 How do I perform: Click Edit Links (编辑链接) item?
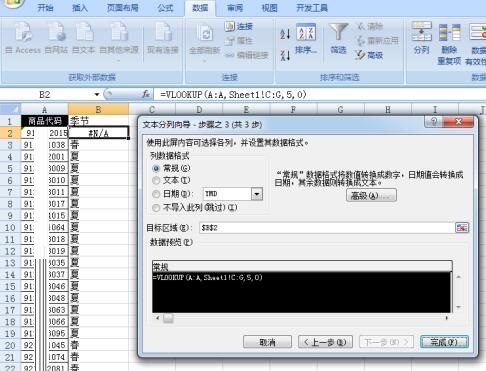click(247, 55)
